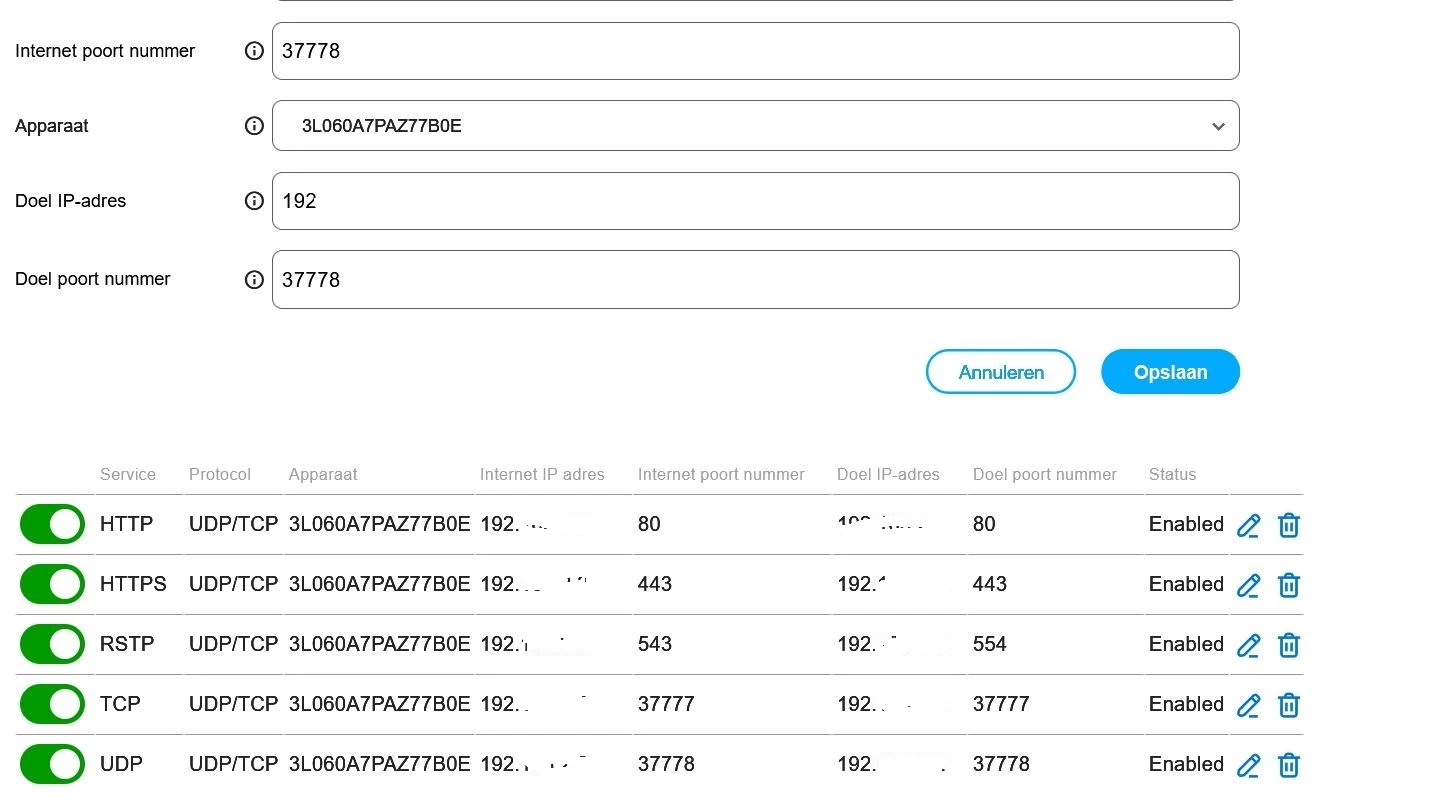Delete the HTTPS port forwarding rule
The height and width of the screenshot is (808, 1436).
[1289, 585]
